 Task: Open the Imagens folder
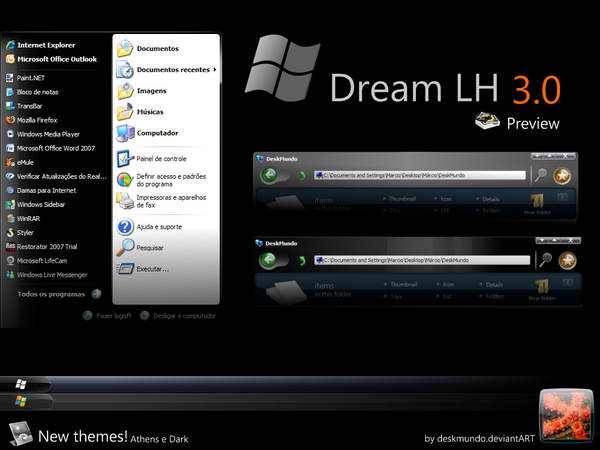coord(142,91)
